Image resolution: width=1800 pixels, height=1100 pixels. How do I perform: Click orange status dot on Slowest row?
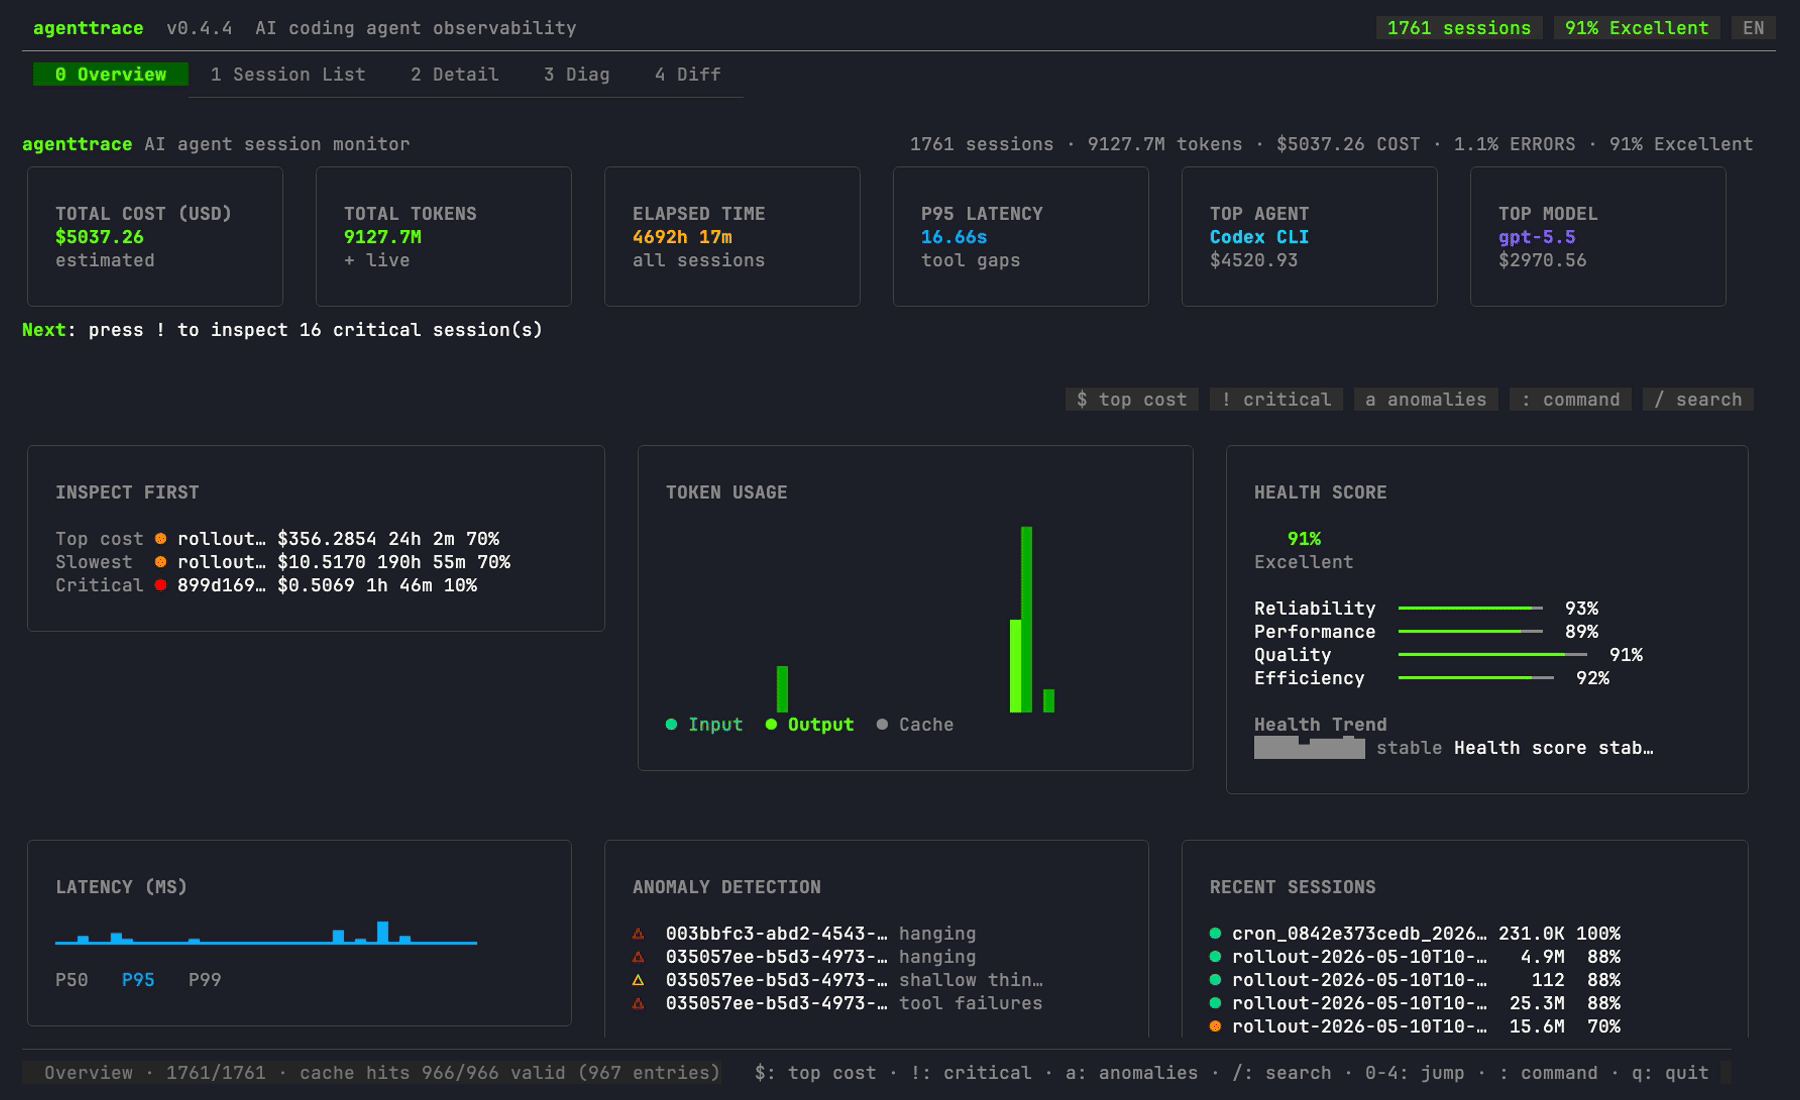click(160, 562)
